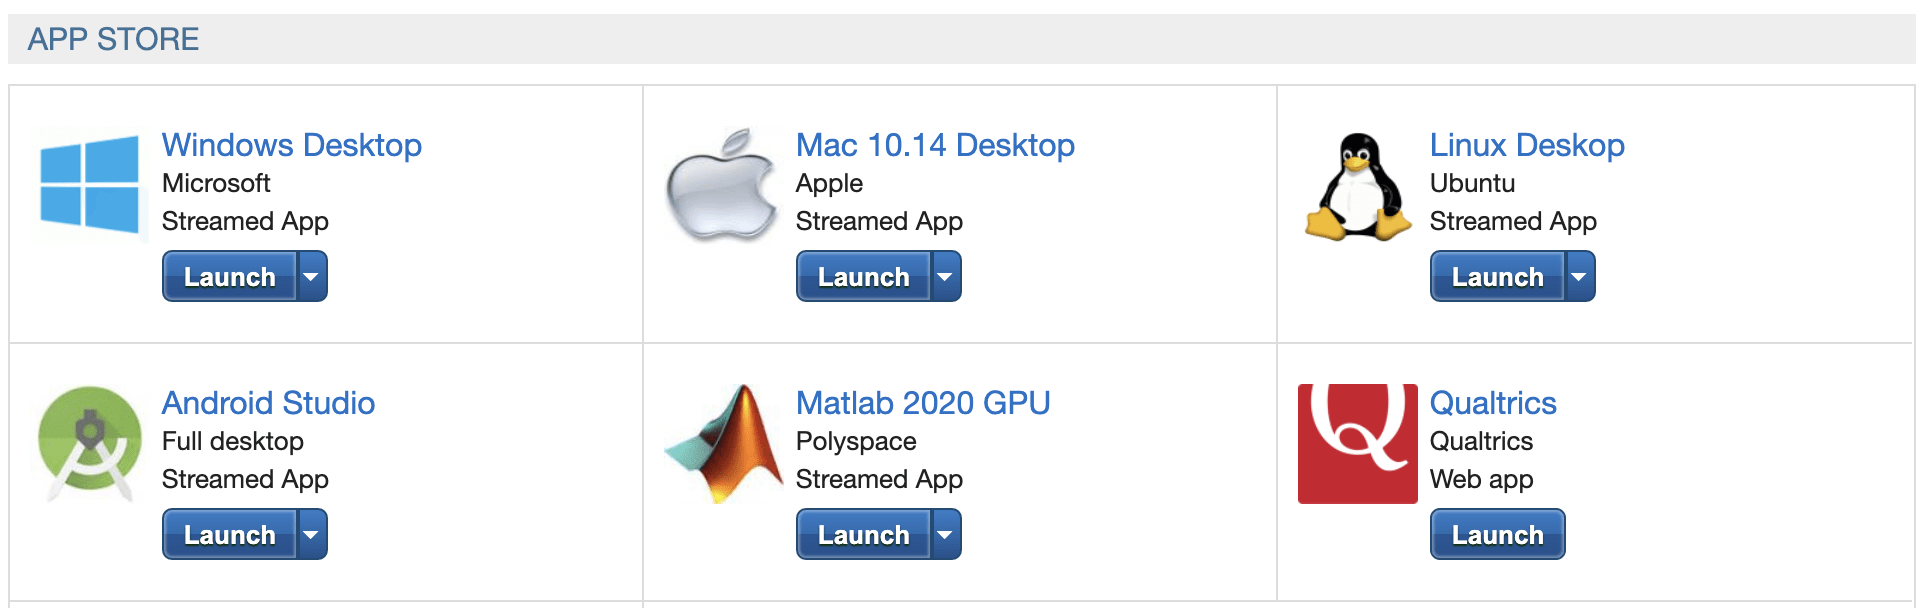Screen dimensions: 1922x608
Task: Click the Windows Desktop logo icon
Action: [90, 186]
